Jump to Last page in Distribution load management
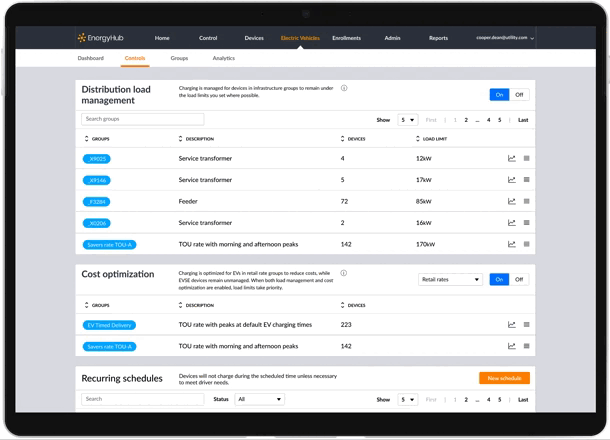 pyautogui.click(x=523, y=120)
